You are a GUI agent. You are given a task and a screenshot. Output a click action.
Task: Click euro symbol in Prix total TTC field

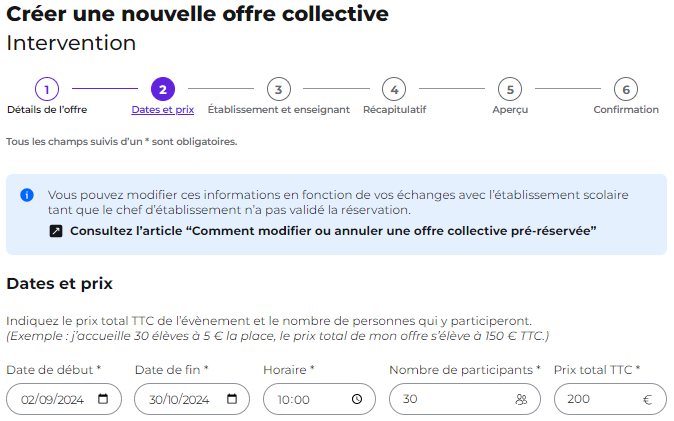tap(647, 400)
